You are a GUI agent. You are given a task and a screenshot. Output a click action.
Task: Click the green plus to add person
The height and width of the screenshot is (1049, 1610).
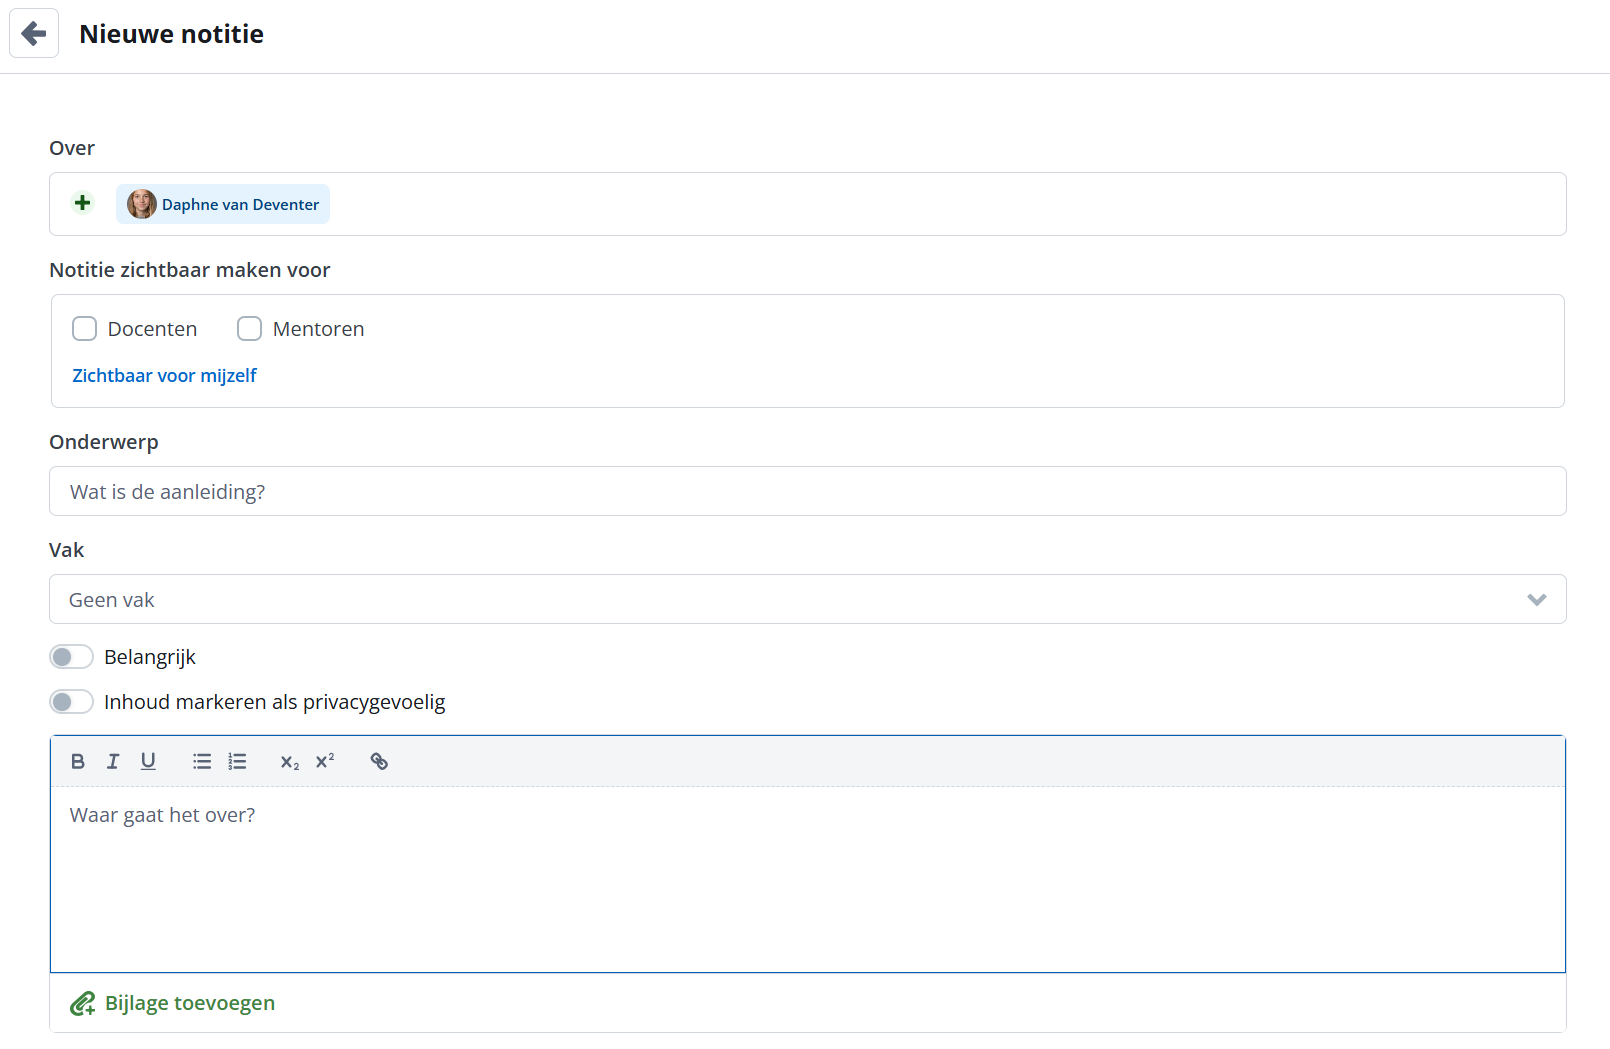point(83,203)
